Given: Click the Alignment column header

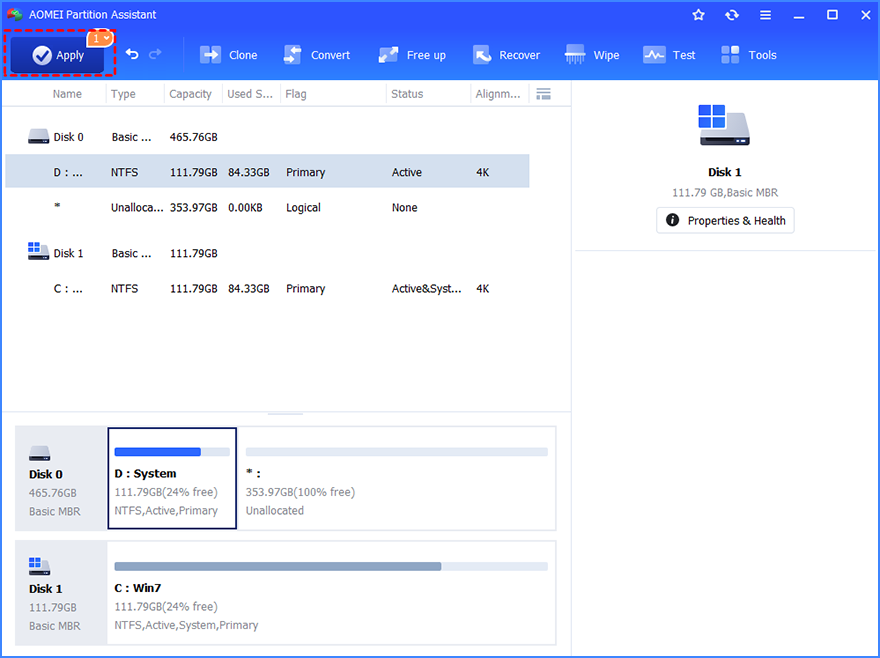Looking at the screenshot, I should pos(498,94).
